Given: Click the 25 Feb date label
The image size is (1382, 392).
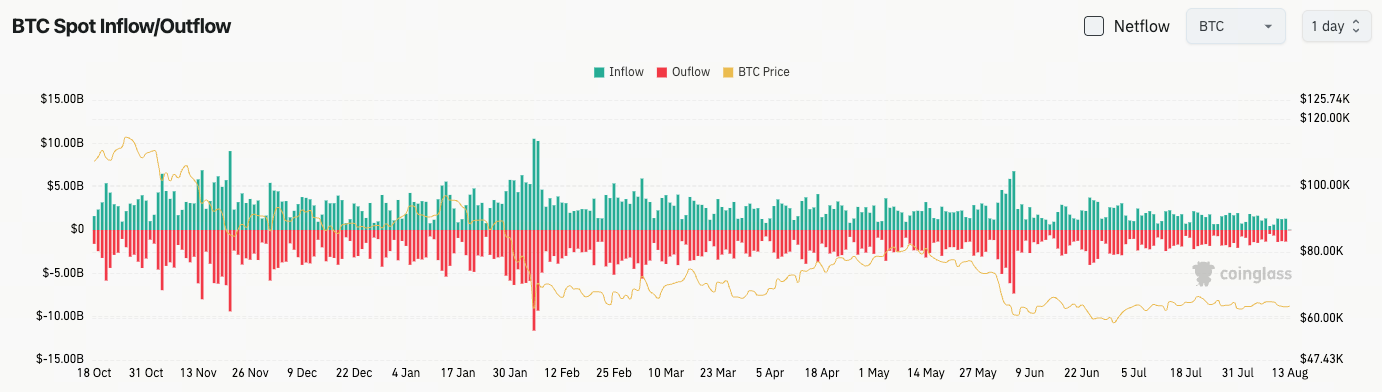Looking at the screenshot, I should pos(614,373).
